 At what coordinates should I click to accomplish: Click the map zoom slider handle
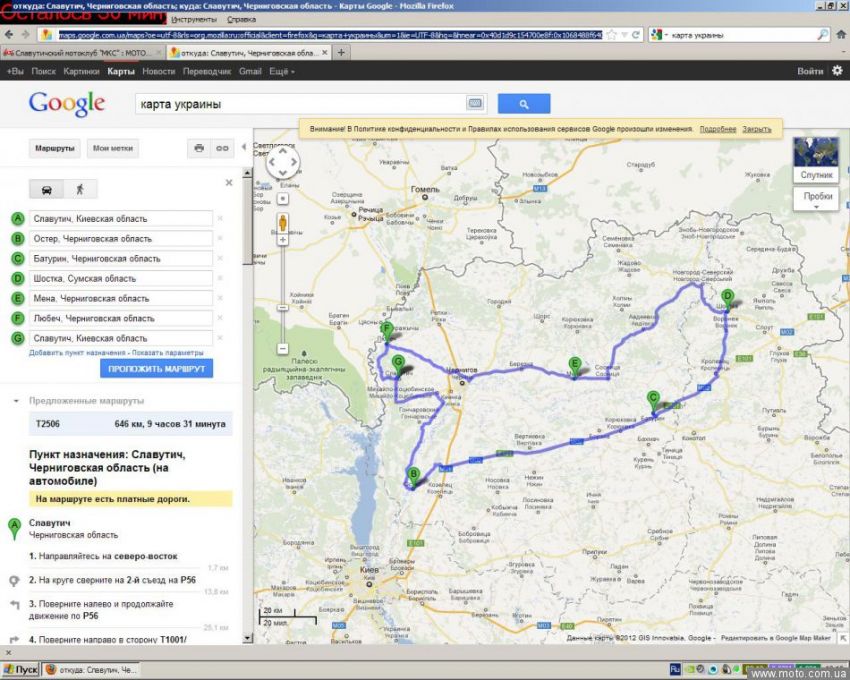pos(282,308)
